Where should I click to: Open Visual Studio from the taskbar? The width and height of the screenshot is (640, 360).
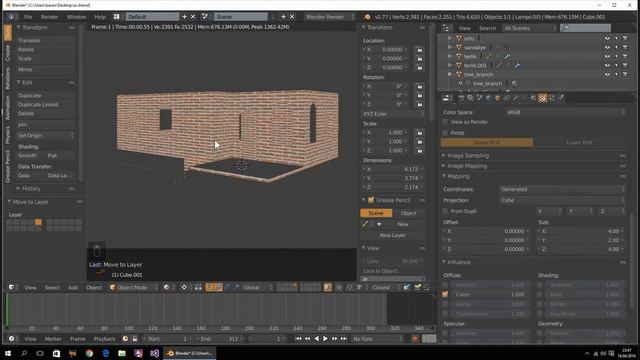pos(154,353)
